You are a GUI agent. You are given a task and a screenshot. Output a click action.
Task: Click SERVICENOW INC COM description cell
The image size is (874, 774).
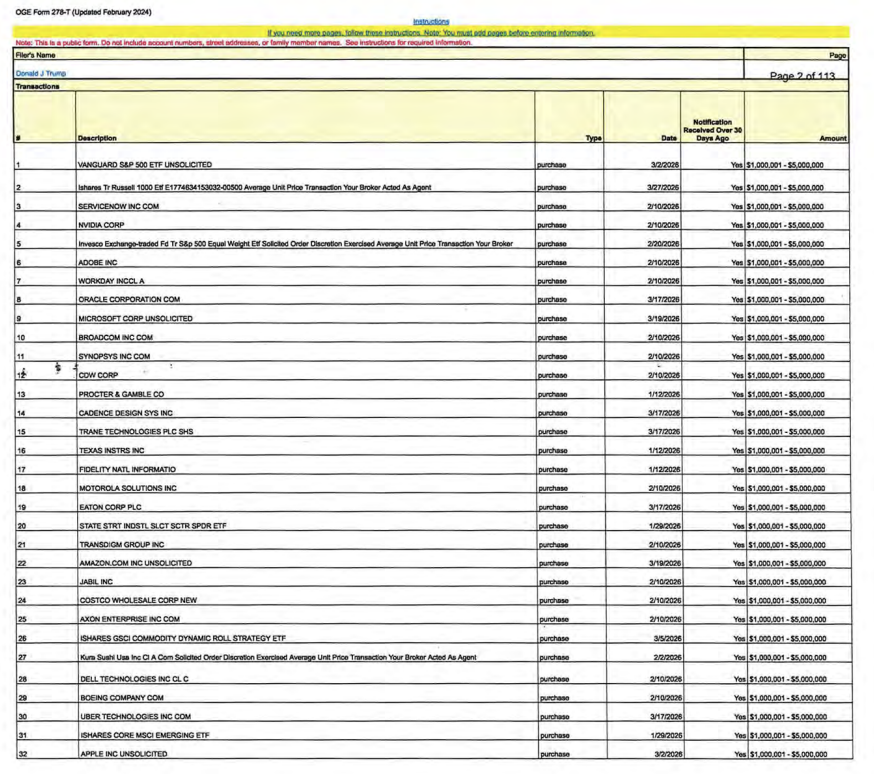118,206
